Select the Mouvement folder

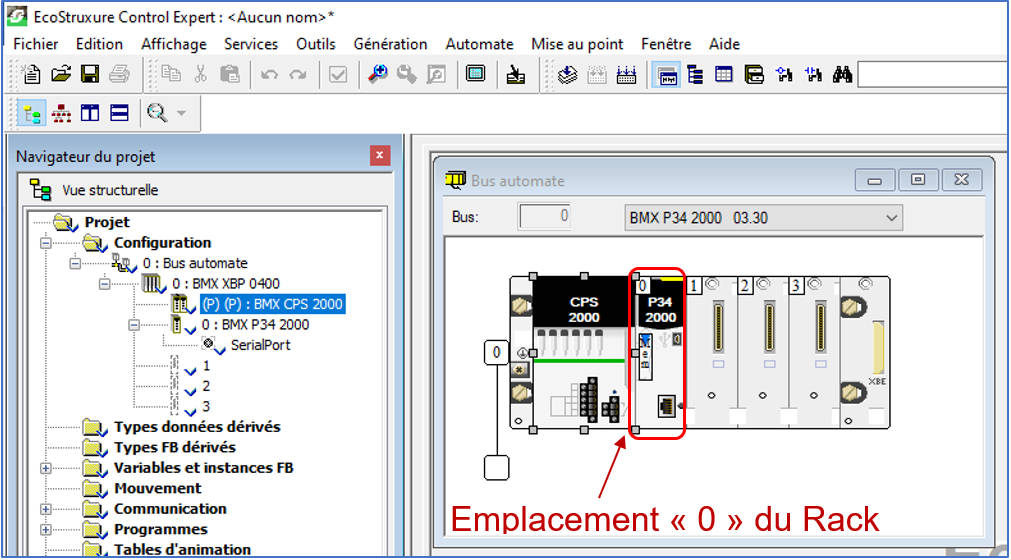pyautogui.click(x=157, y=488)
